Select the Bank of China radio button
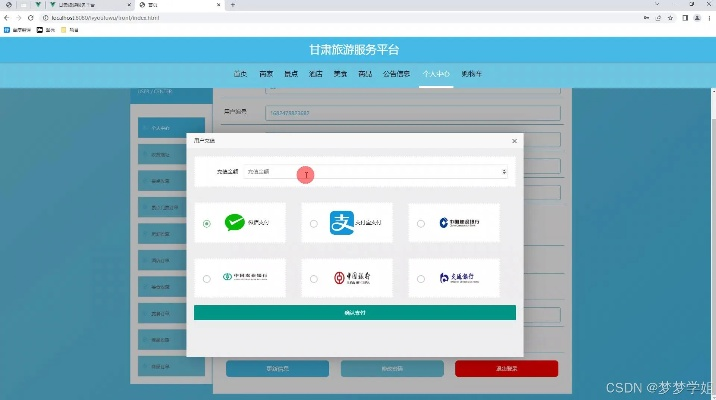Viewport: 716px width, 400px height. [x=314, y=279]
